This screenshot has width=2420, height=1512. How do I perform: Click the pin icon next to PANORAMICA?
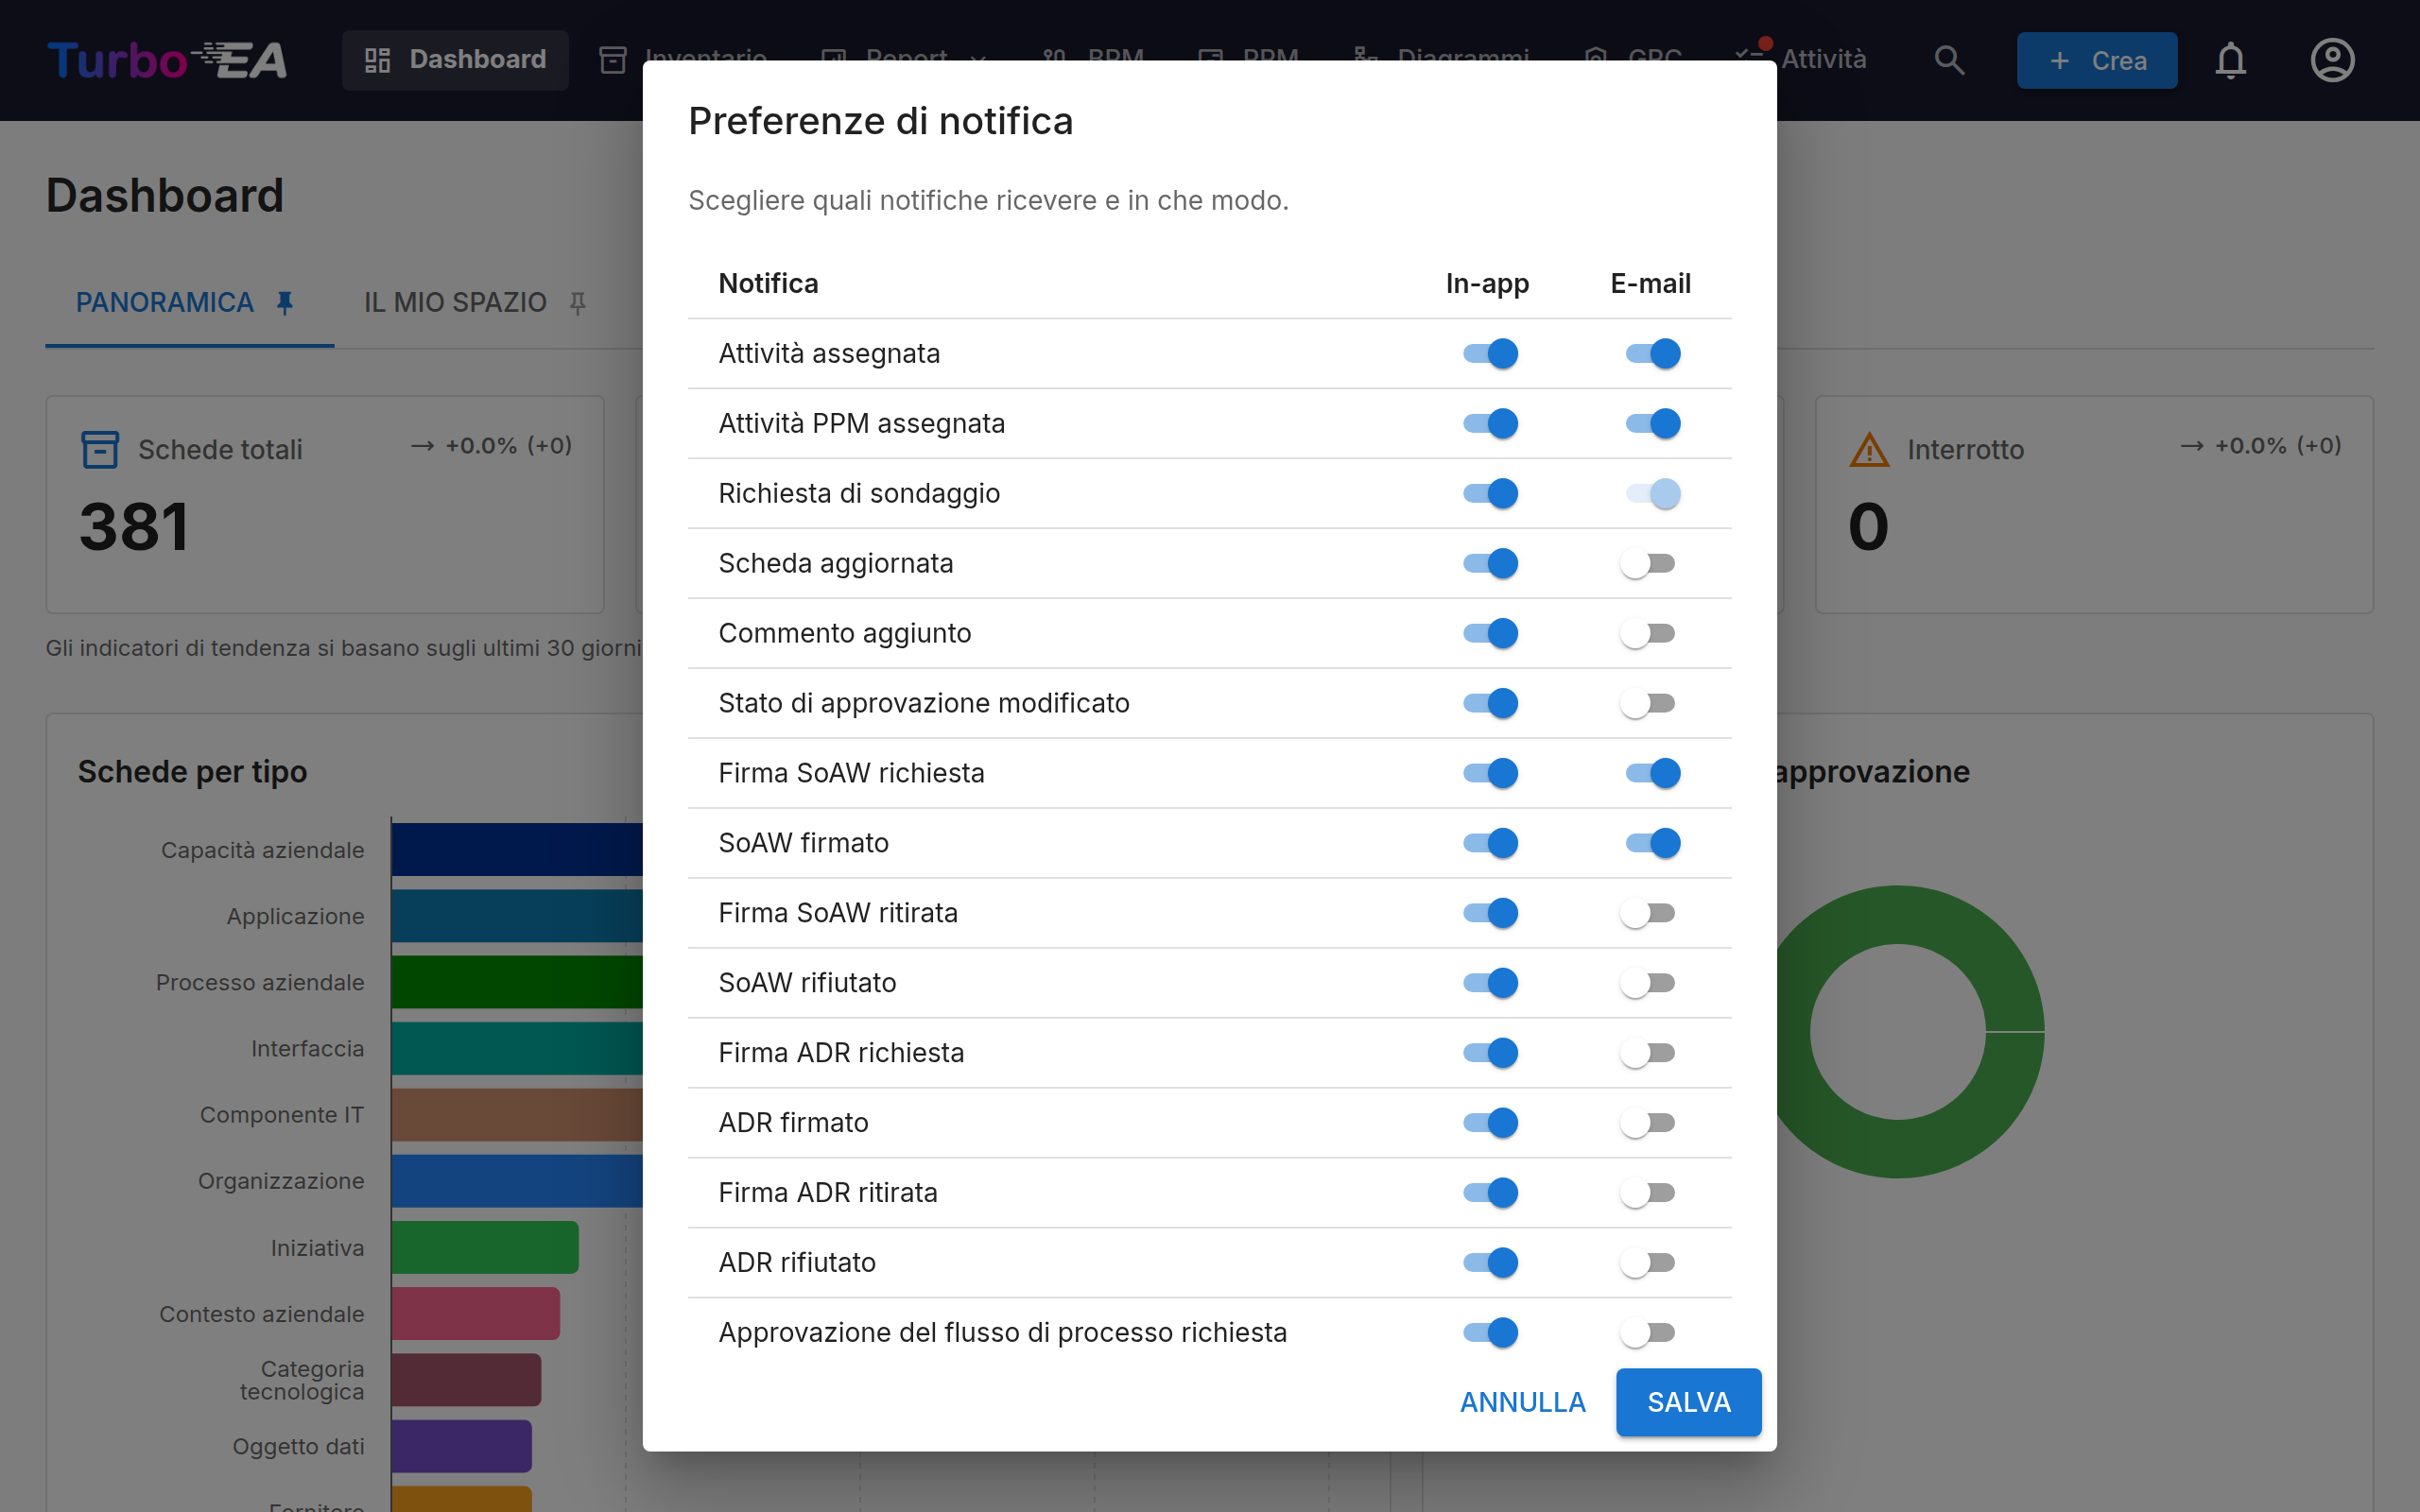coord(285,302)
